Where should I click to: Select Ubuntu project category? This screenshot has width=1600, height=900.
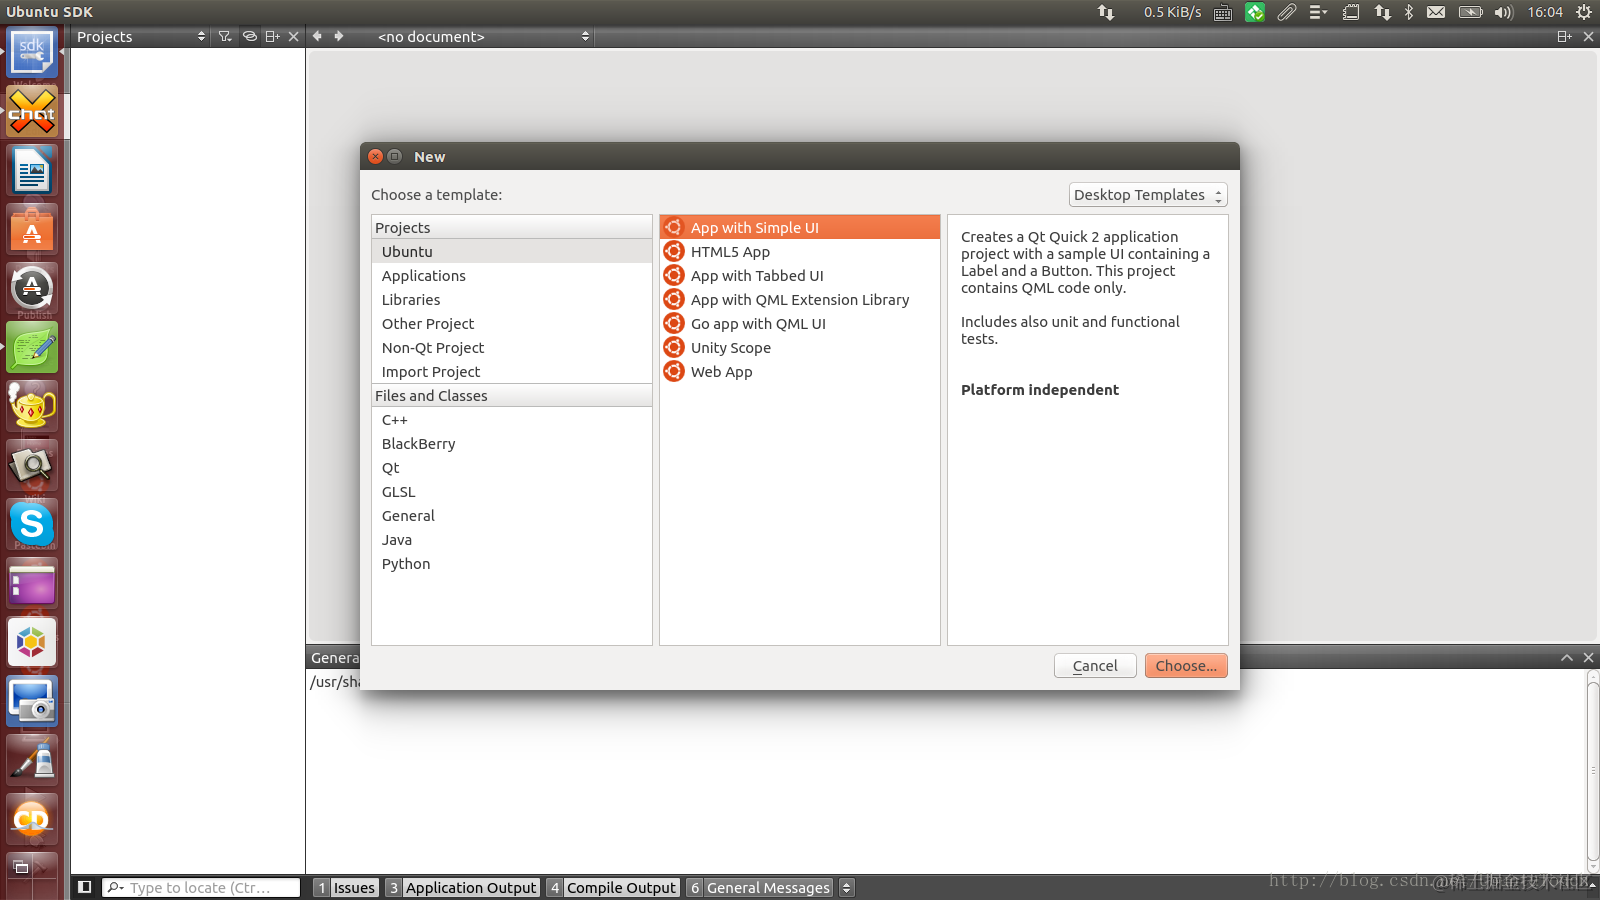pyautogui.click(x=512, y=252)
